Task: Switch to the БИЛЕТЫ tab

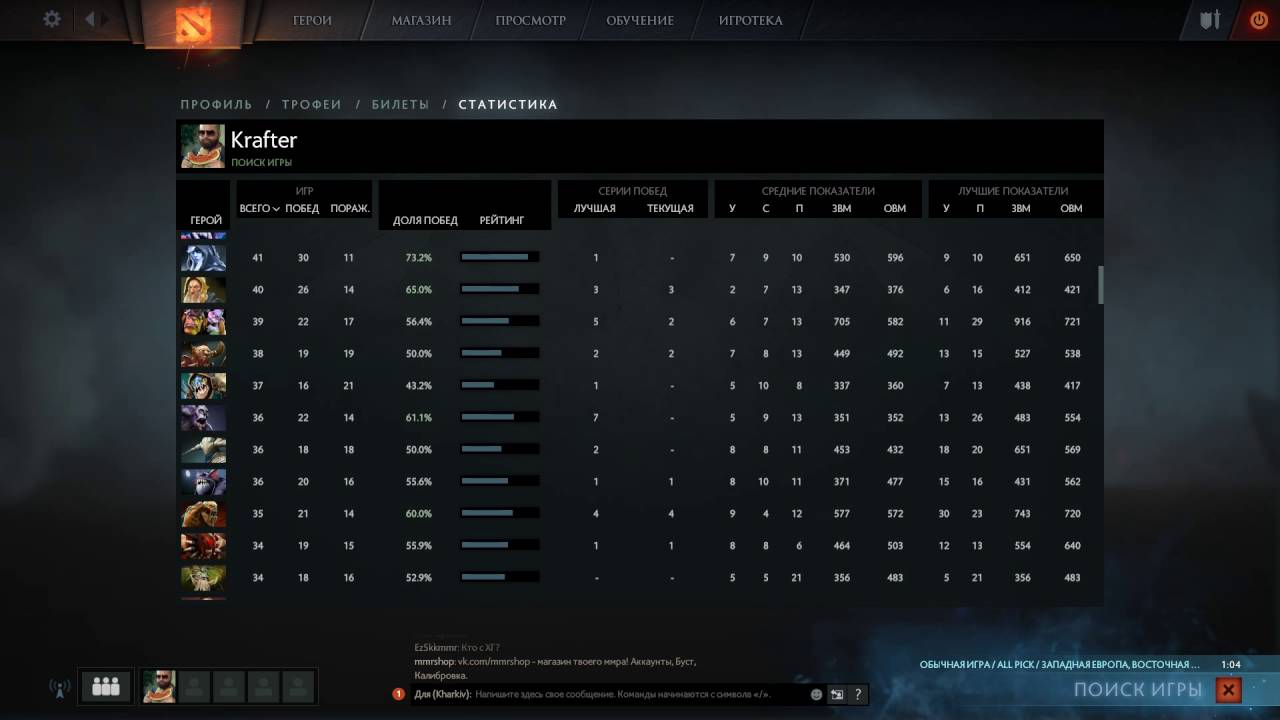Action: pyautogui.click(x=400, y=104)
